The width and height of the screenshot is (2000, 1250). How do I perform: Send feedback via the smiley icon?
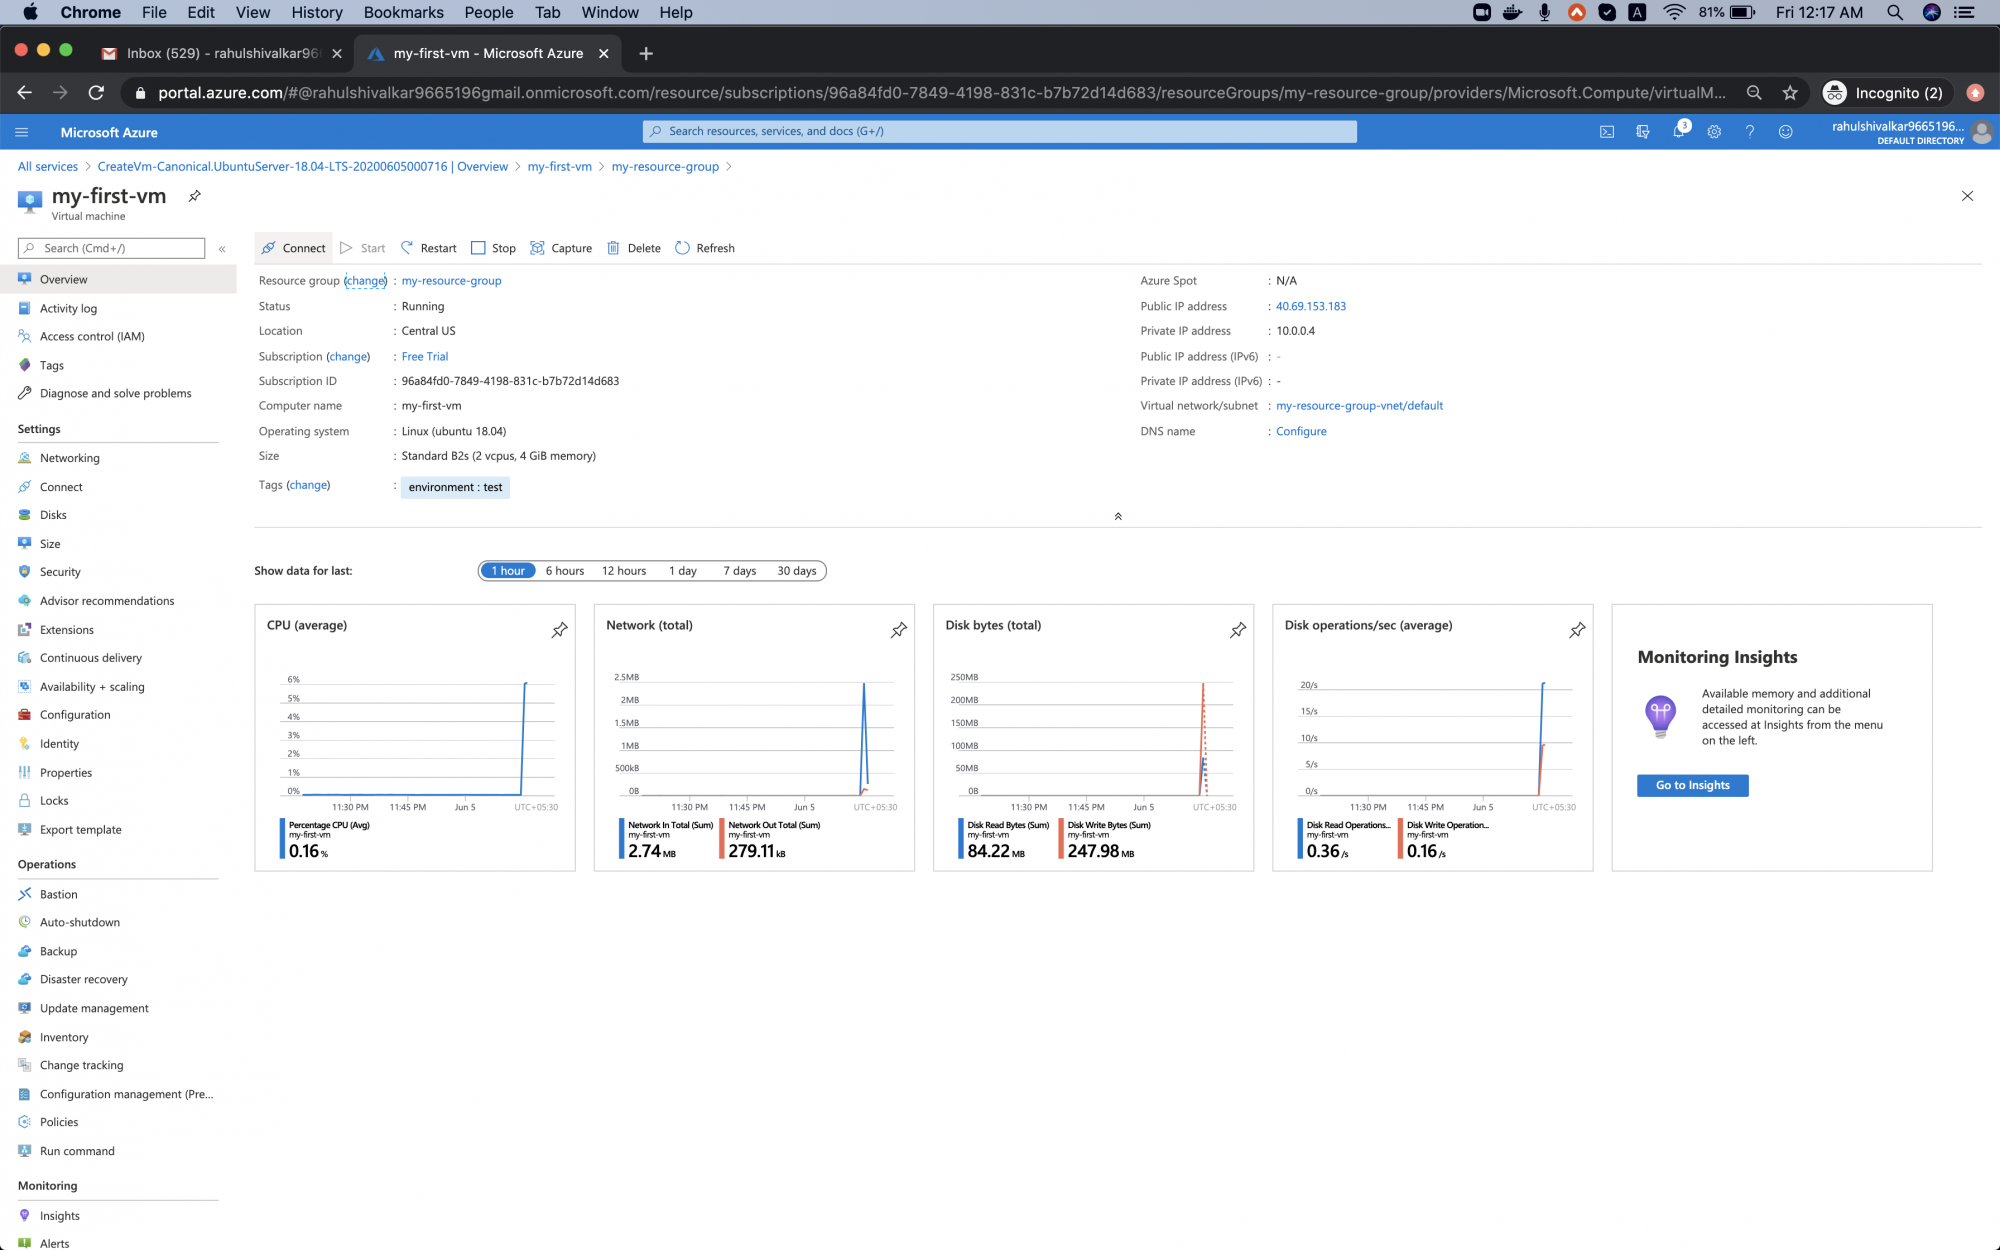point(1786,131)
